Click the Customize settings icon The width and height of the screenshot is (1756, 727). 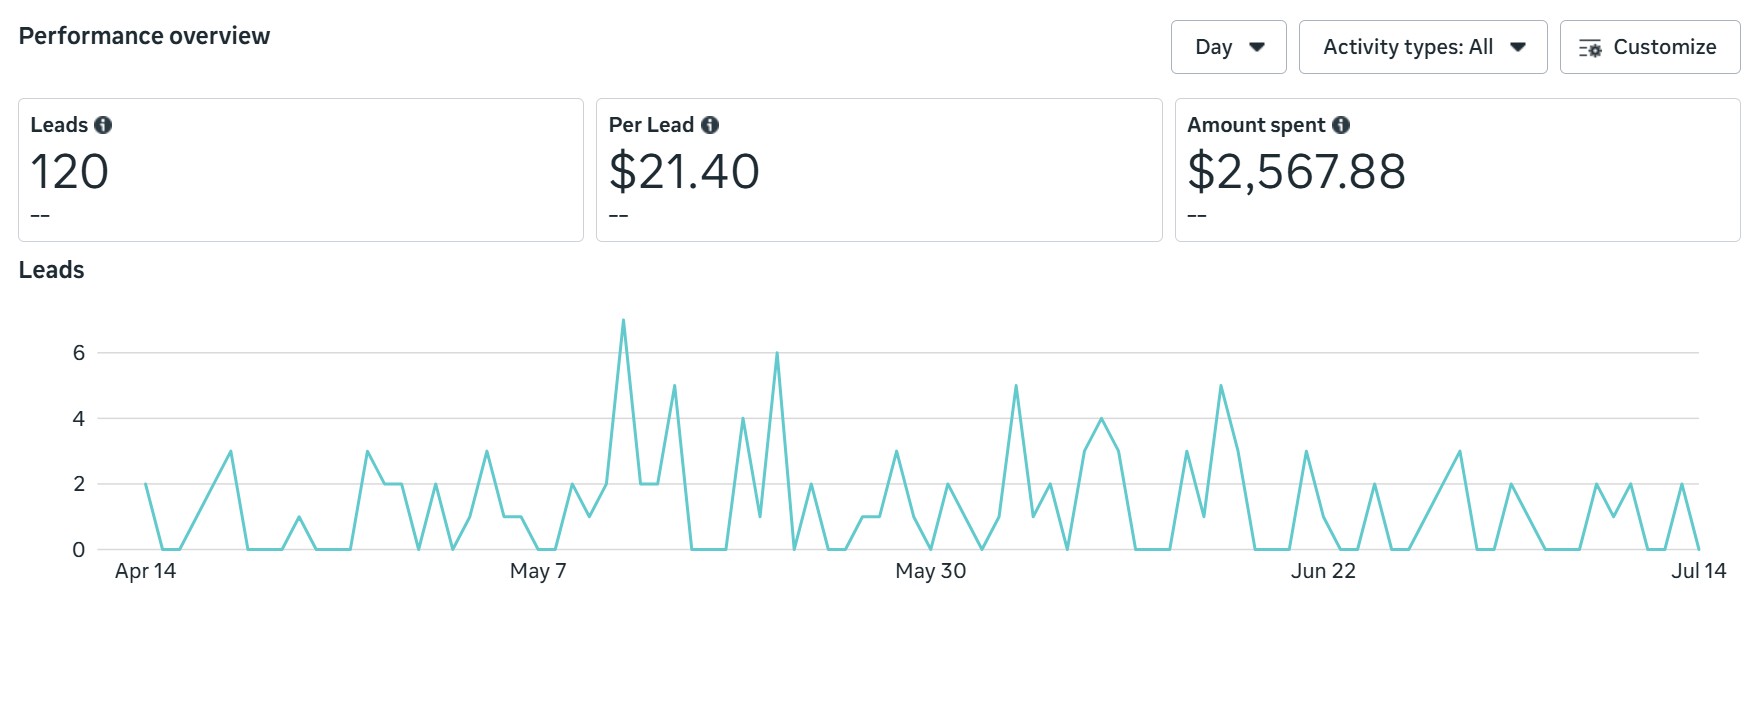point(1590,48)
